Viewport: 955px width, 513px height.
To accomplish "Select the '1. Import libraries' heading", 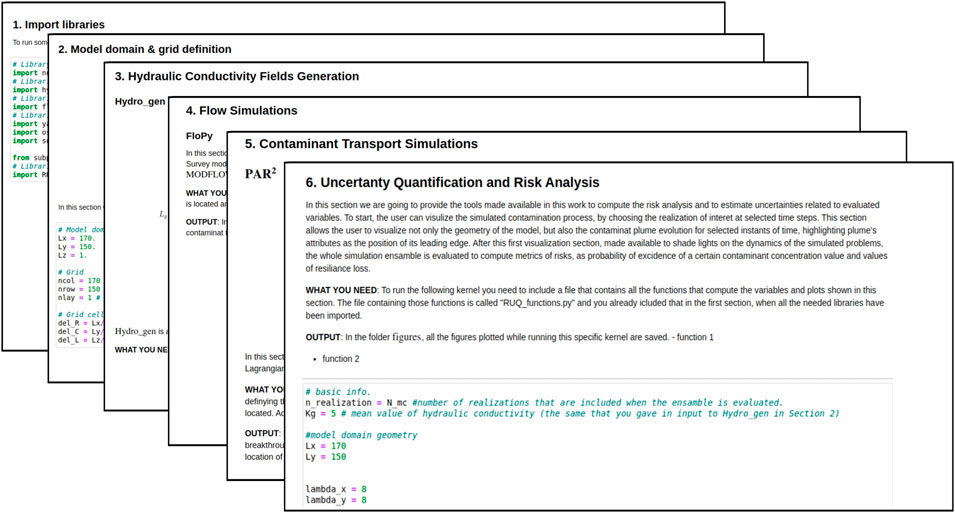I will coord(58,25).
